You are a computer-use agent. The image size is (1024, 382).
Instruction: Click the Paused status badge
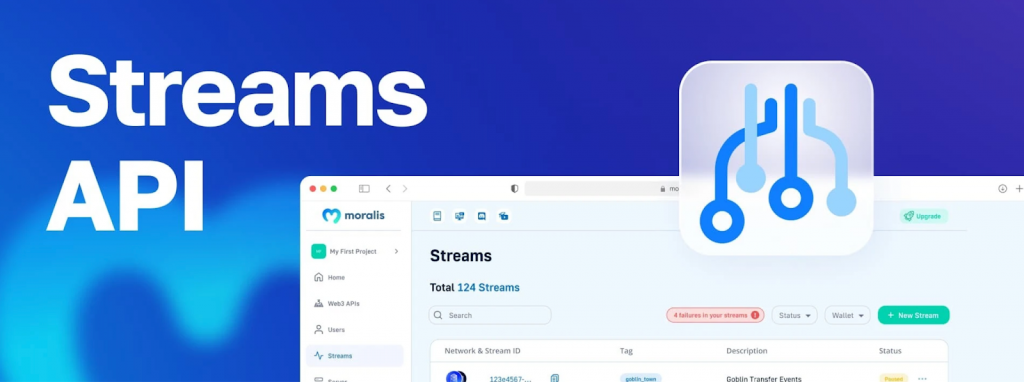tap(893, 379)
